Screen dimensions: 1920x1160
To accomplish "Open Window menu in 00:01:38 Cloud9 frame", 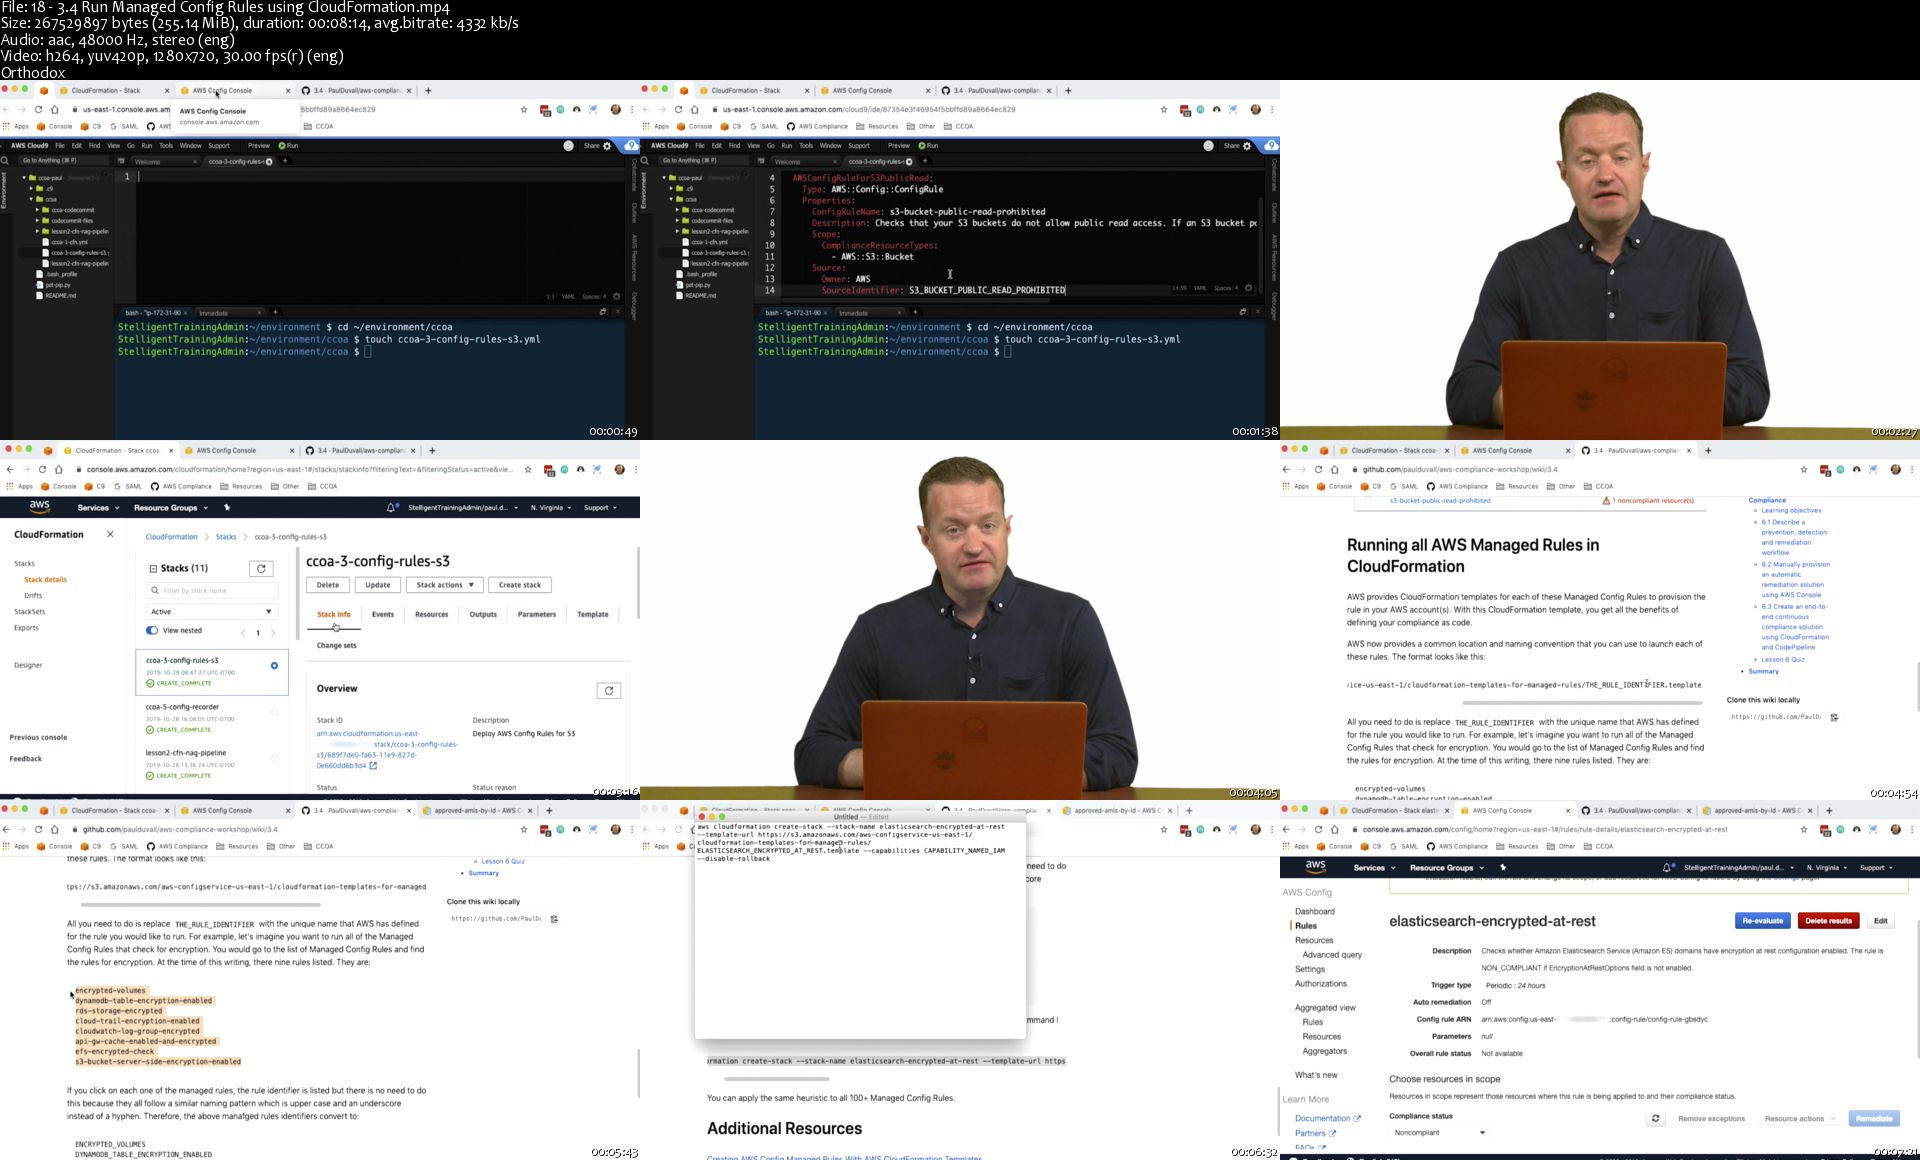I will pyautogui.click(x=831, y=146).
